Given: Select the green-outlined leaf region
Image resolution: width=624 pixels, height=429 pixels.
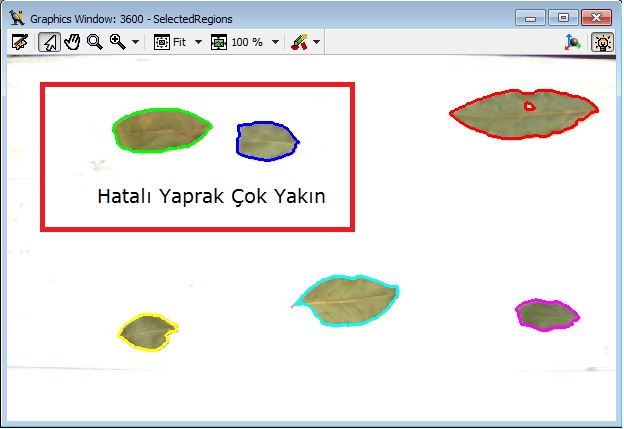Looking at the screenshot, I should [161, 131].
